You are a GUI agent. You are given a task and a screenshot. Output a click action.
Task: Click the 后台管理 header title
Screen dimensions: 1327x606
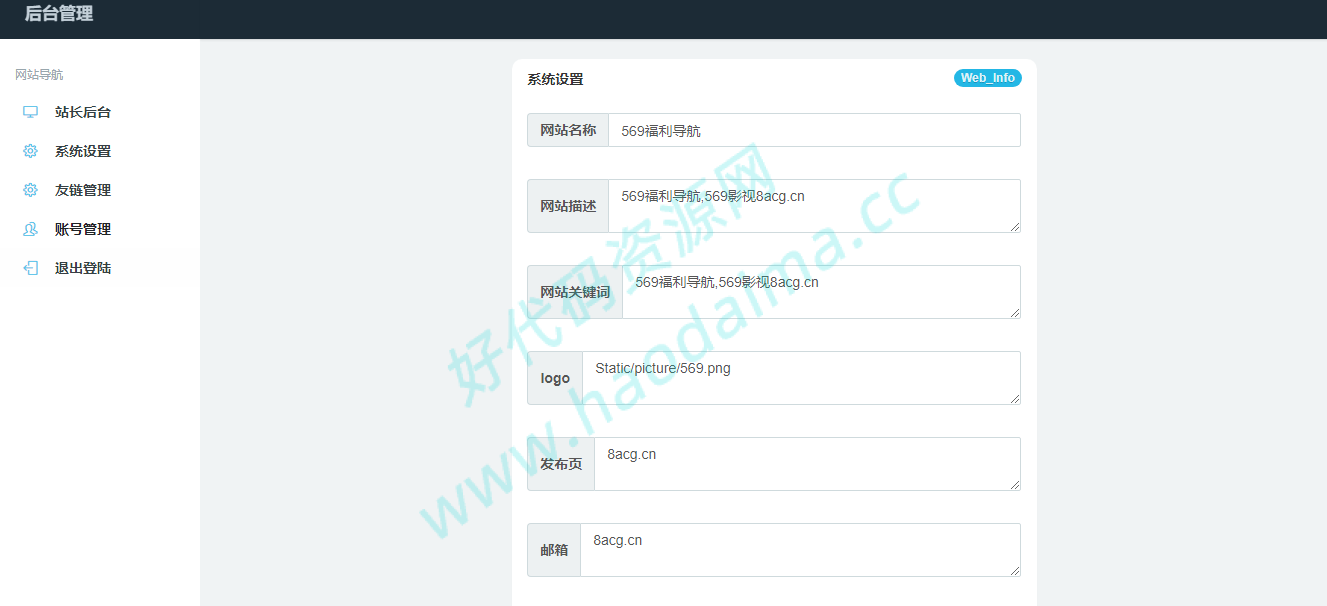point(59,14)
